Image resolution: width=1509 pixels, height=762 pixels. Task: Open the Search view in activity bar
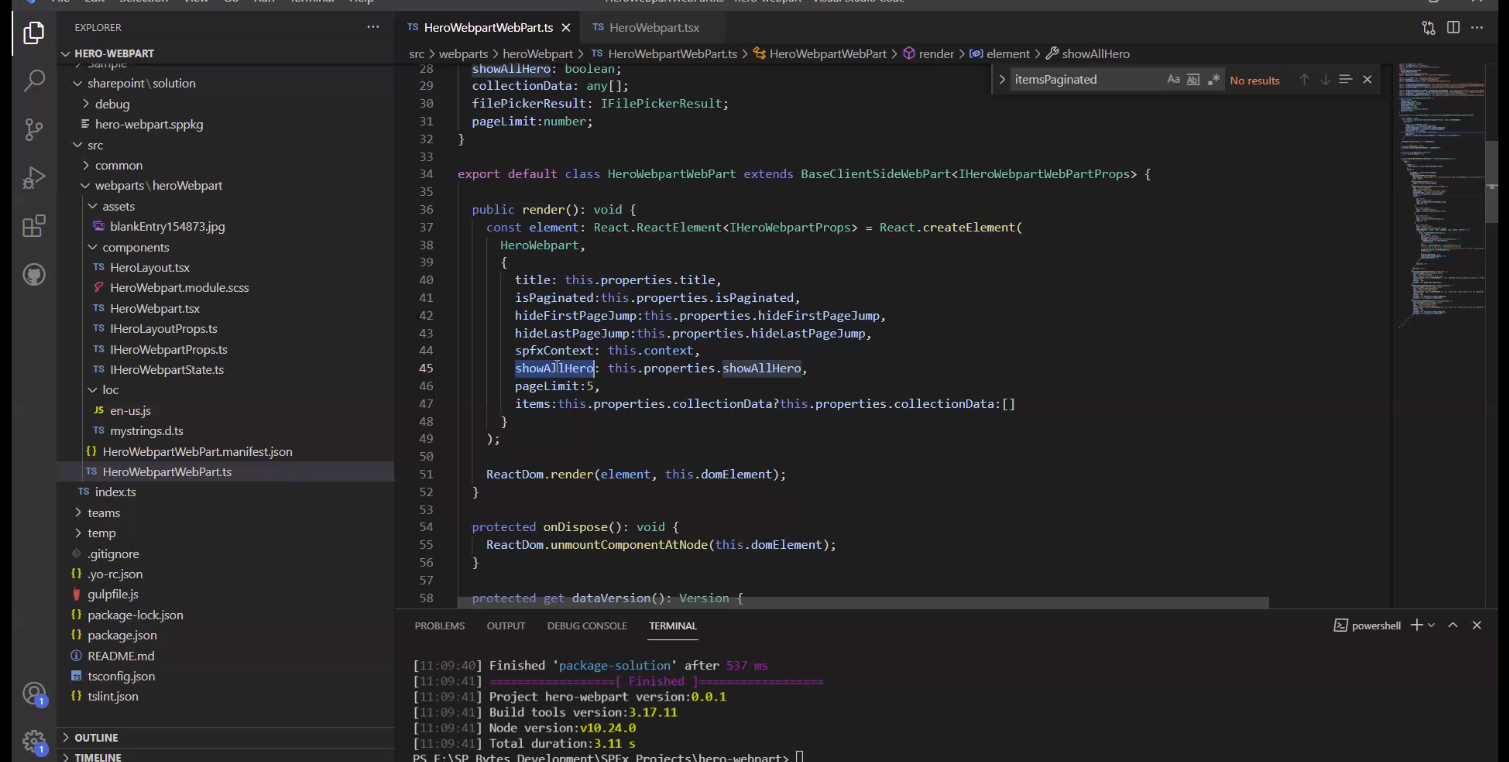(34, 81)
